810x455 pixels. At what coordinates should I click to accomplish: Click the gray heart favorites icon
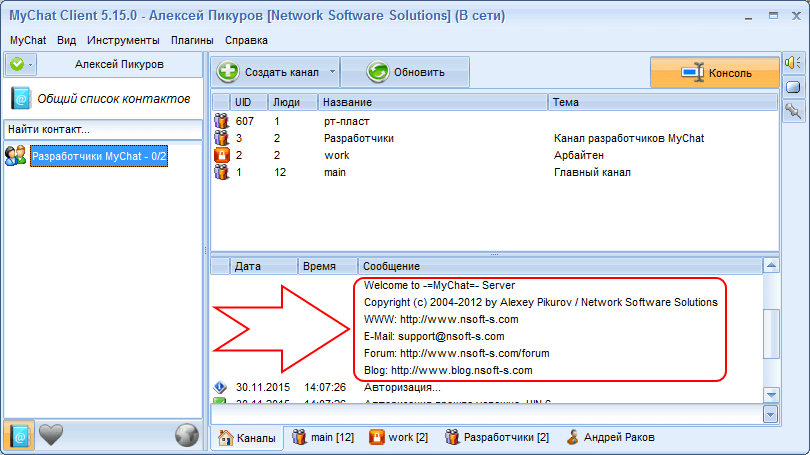click(51, 435)
